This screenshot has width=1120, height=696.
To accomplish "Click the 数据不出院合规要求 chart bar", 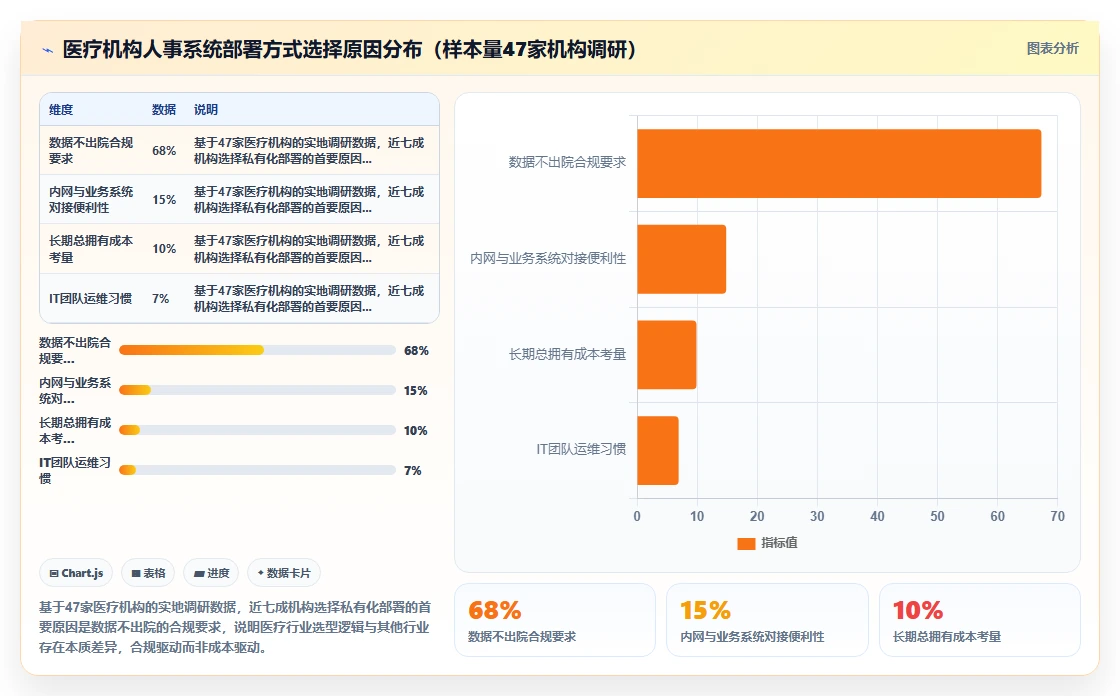I will 839,163.
